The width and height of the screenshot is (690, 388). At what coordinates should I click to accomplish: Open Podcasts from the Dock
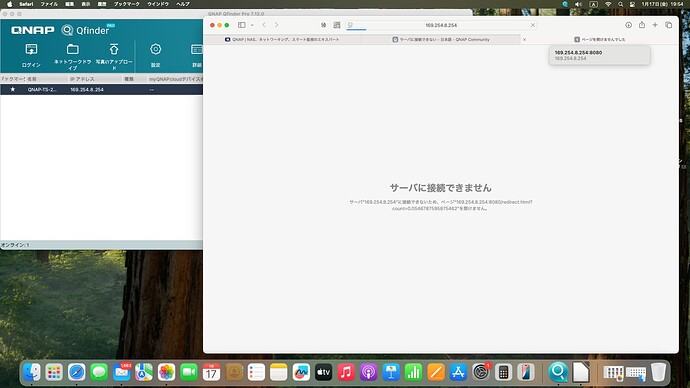[x=368, y=372]
